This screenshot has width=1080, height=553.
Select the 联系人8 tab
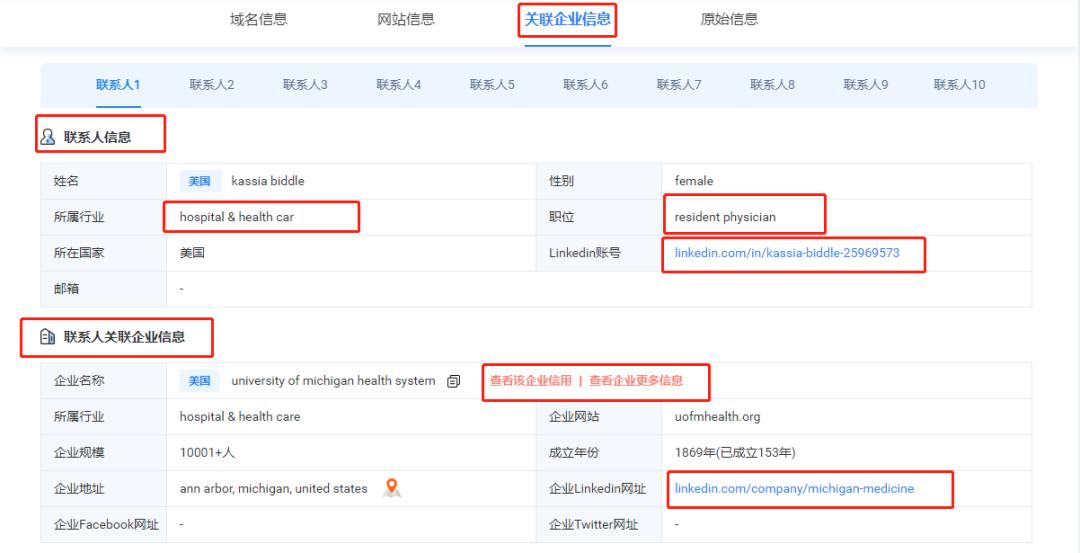pos(773,85)
